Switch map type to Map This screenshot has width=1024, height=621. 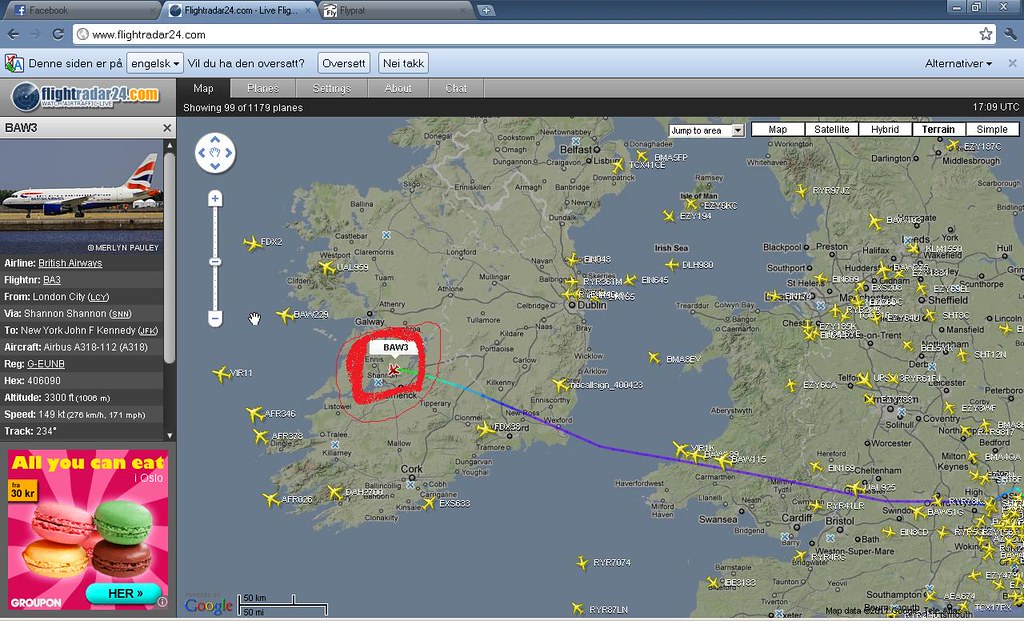(778, 129)
